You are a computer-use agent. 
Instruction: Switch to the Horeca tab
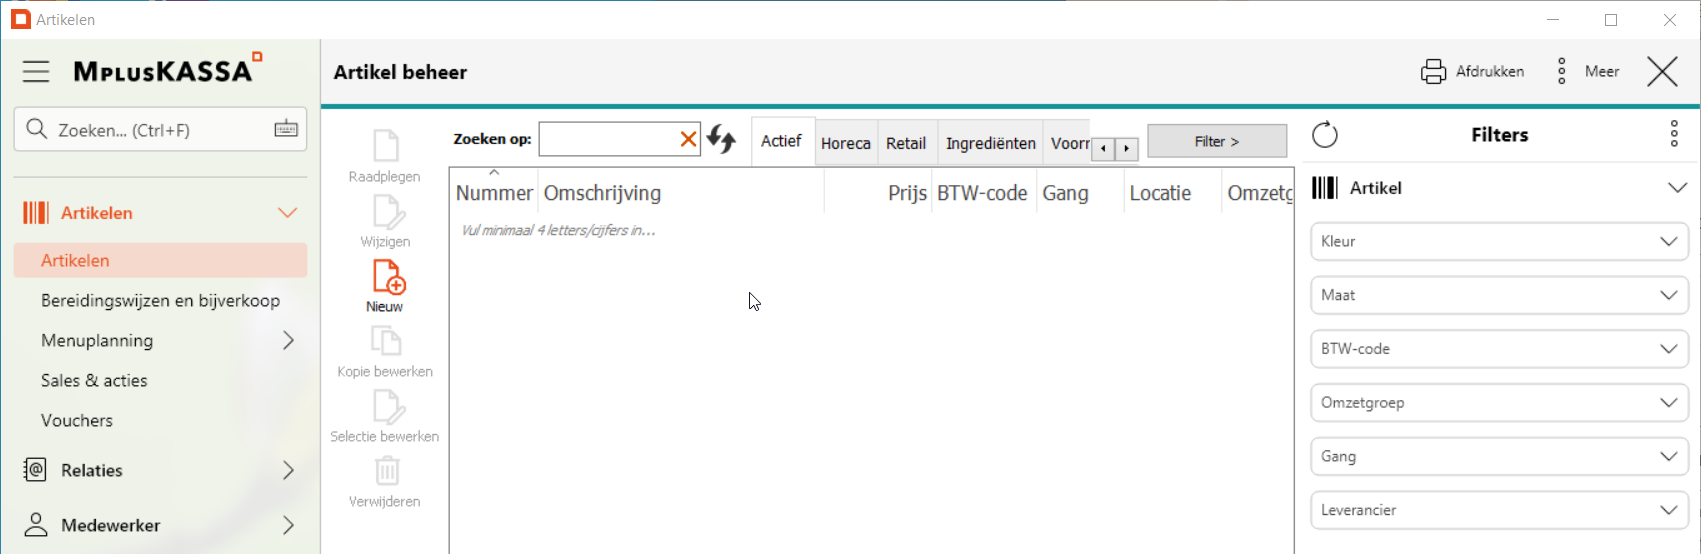845,143
